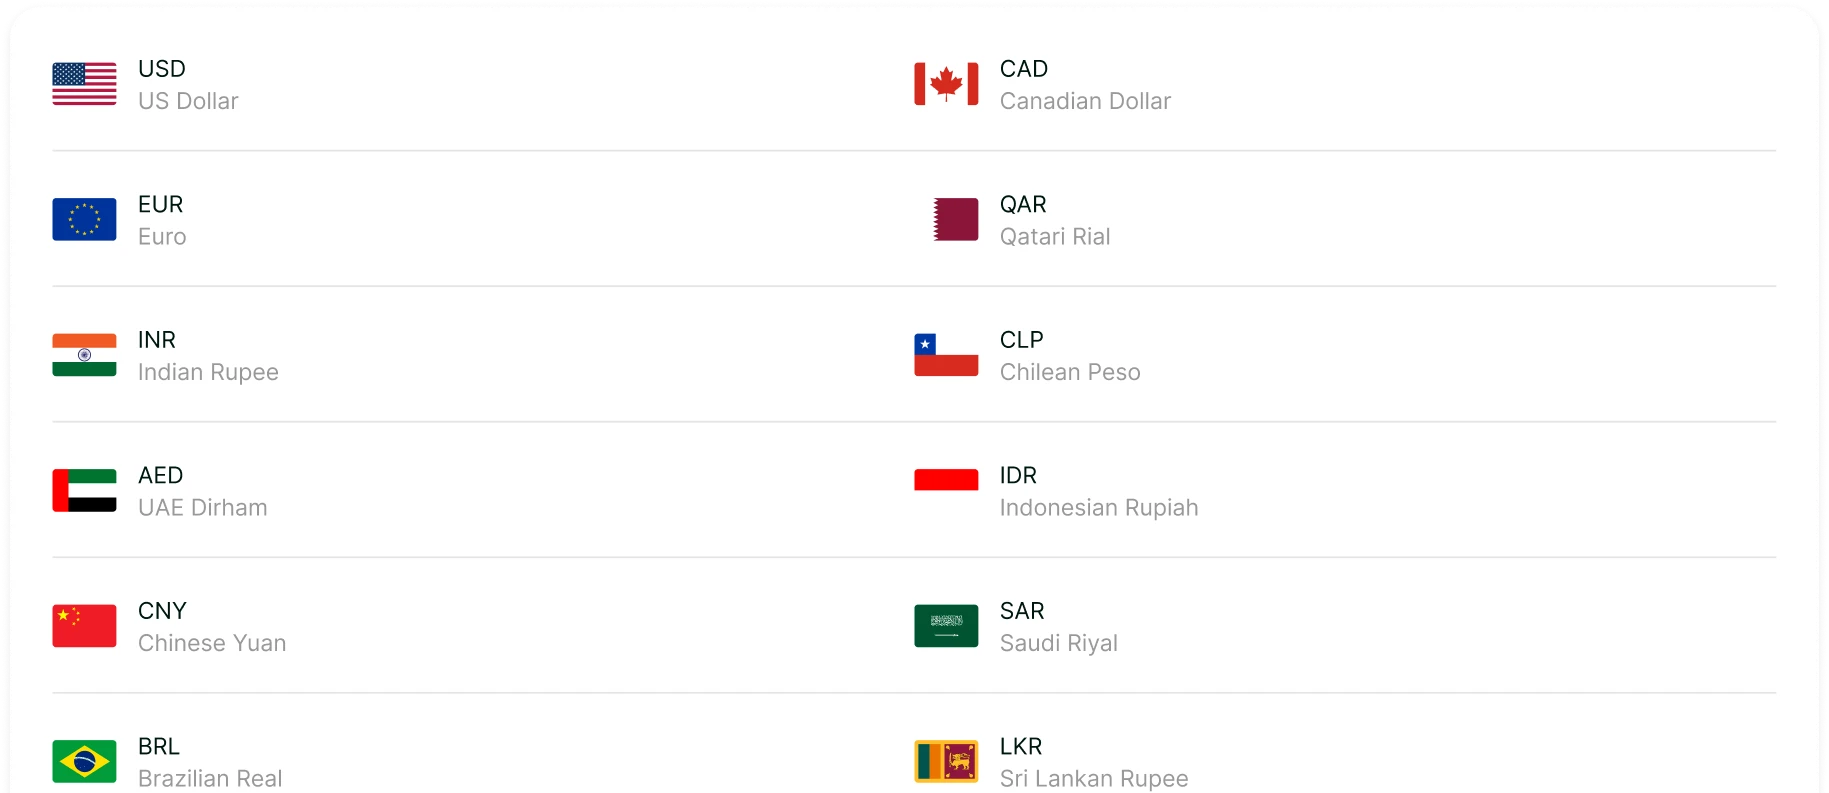This screenshot has width=1829, height=793.
Task: Select the Sri Lanka flag icon
Action: click(946, 761)
